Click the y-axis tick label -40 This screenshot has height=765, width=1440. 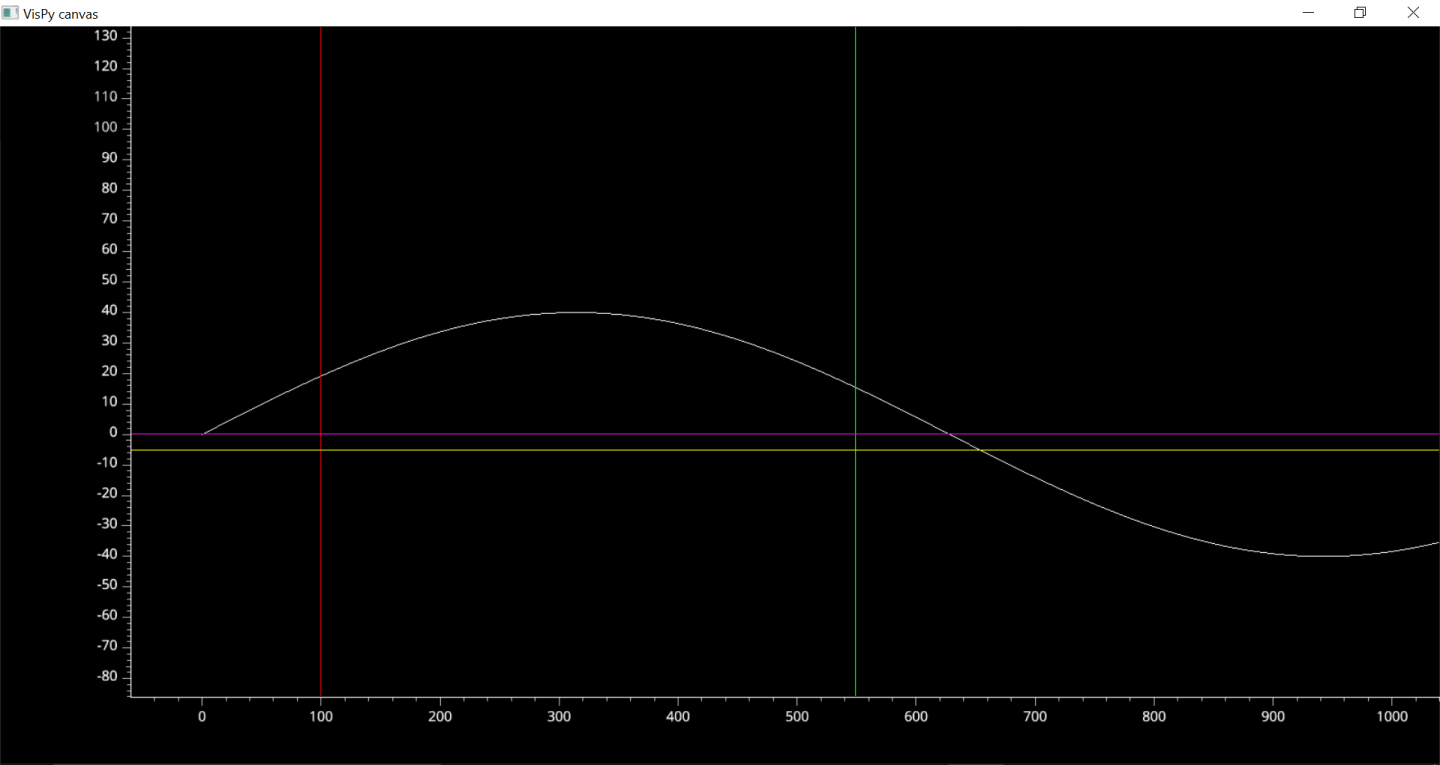(x=107, y=554)
